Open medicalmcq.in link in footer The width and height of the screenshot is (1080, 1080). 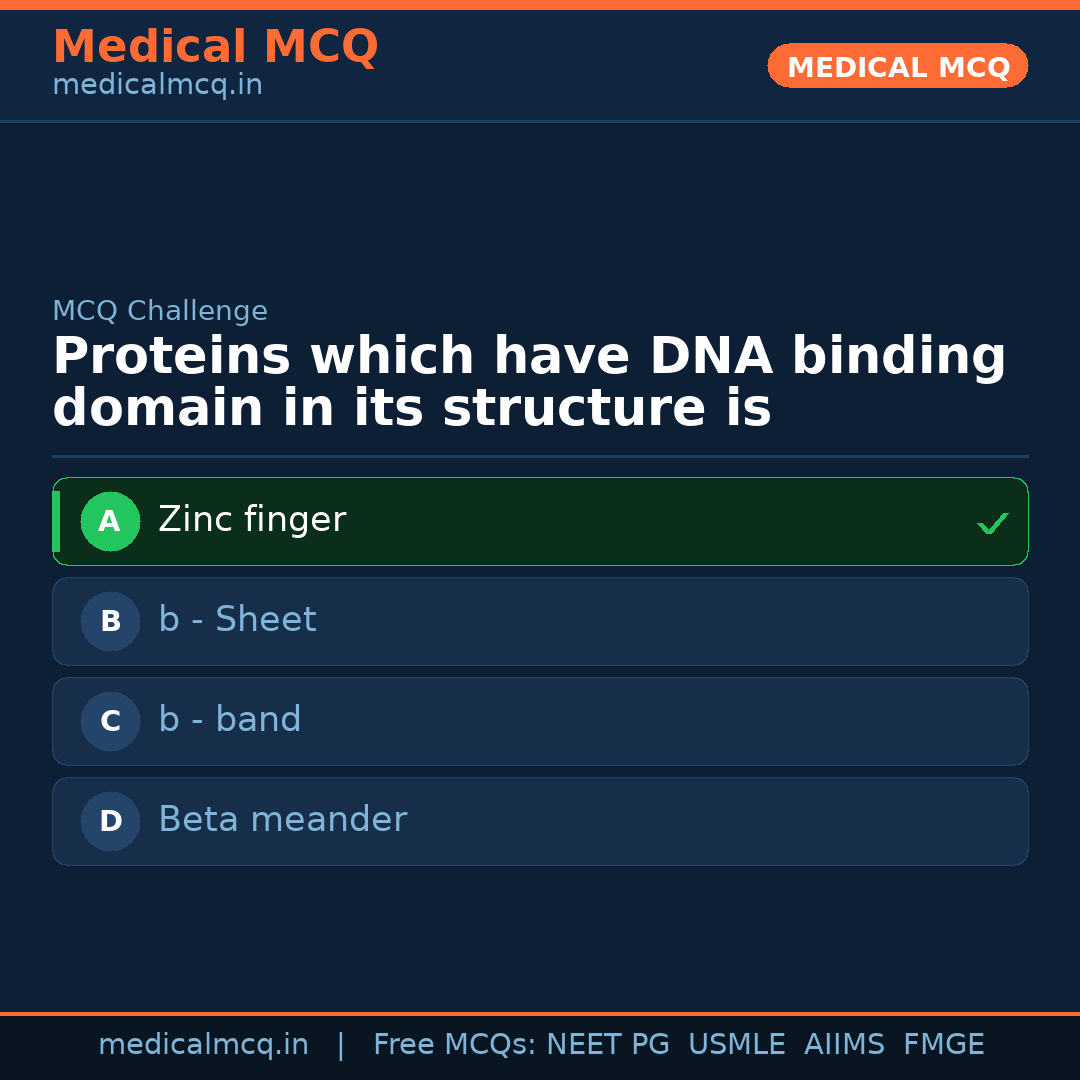[x=203, y=1045]
